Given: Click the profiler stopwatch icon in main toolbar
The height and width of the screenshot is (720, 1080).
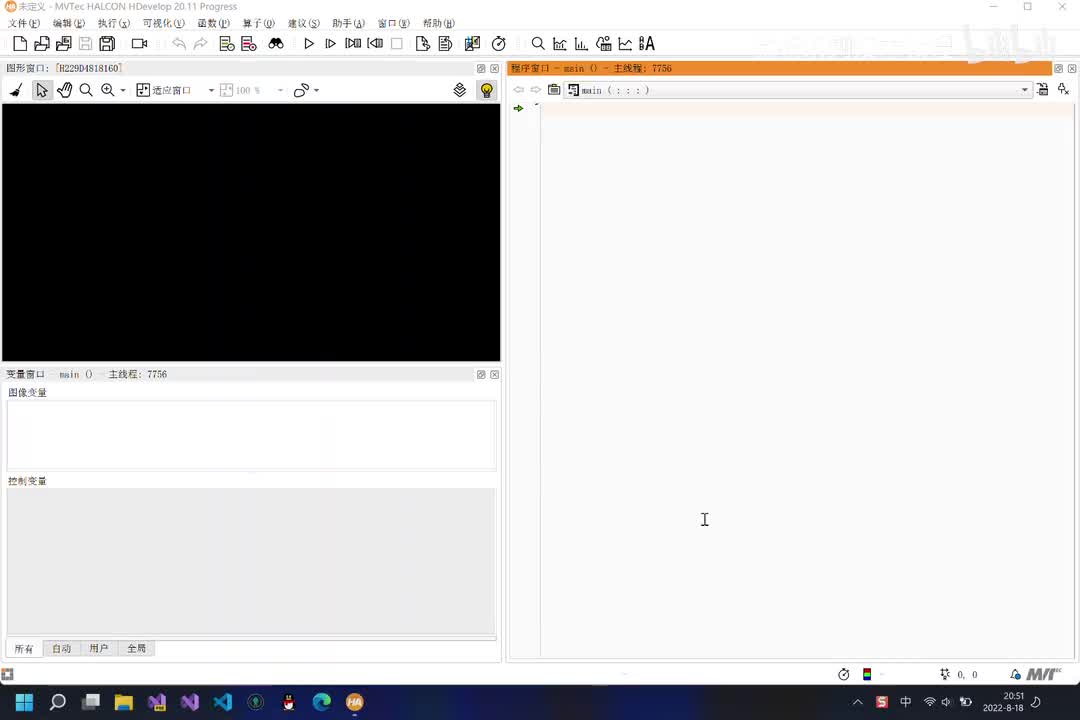Looking at the screenshot, I should (x=499, y=44).
